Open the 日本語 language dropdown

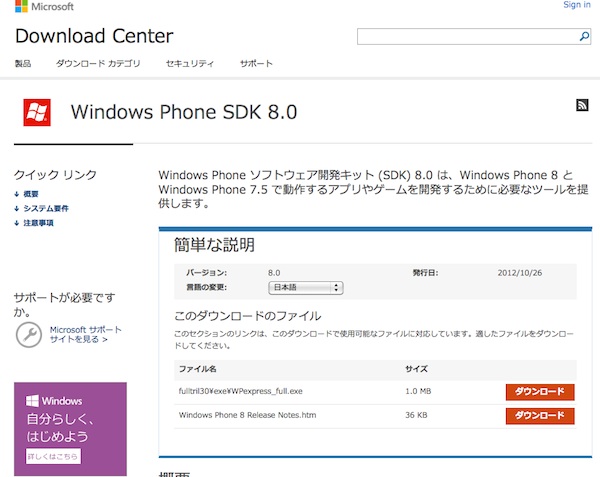point(306,288)
